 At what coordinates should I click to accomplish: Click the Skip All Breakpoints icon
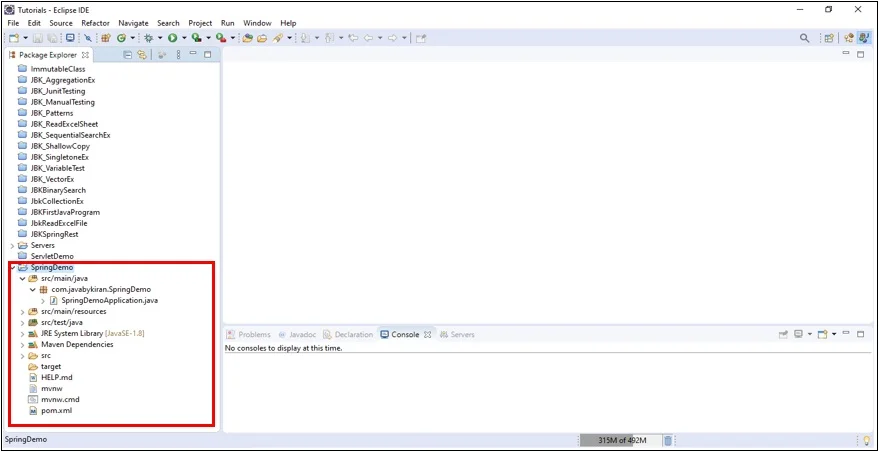point(88,38)
